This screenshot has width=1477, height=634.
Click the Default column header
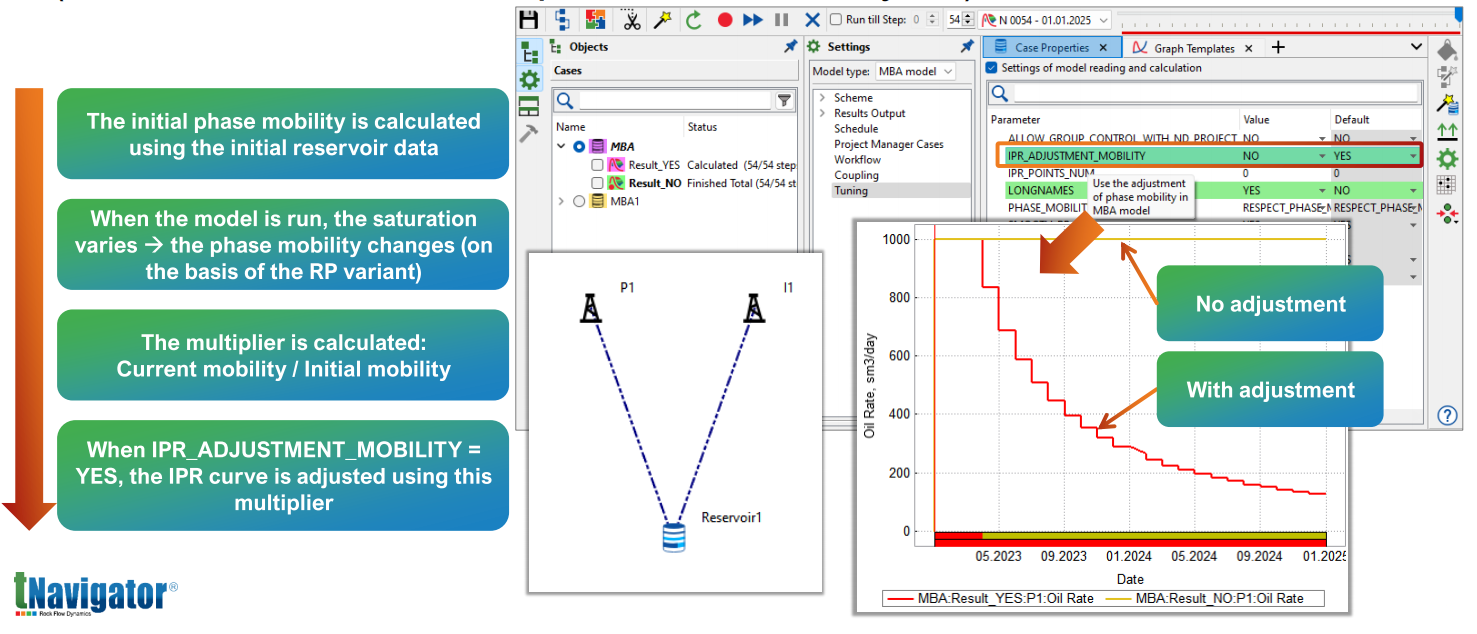coord(1352,120)
